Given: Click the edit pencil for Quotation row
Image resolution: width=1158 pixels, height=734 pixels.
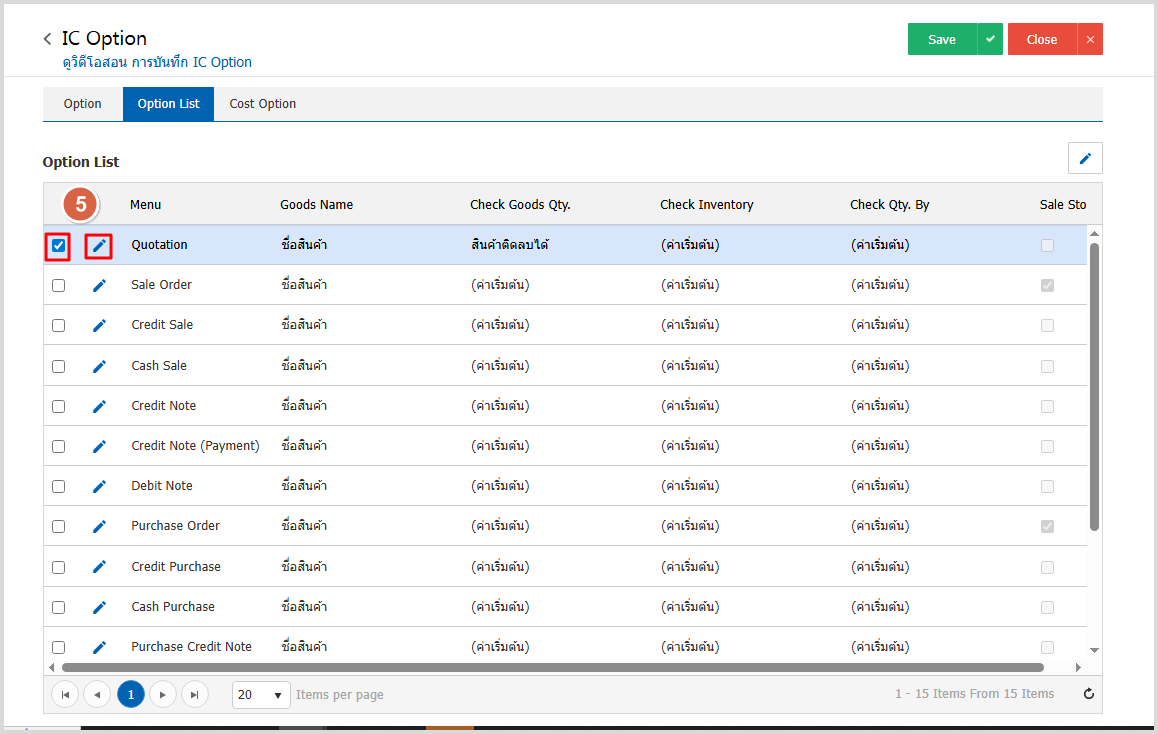Looking at the screenshot, I should (99, 245).
